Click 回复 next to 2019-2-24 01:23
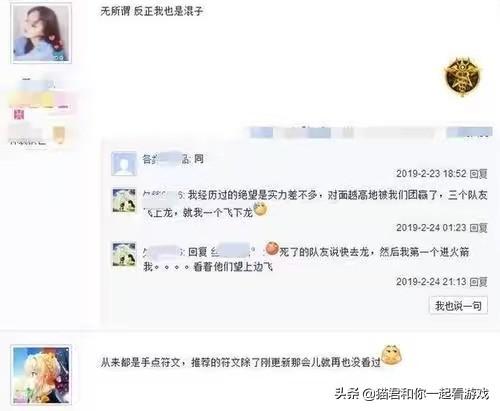 click(x=479, y=228)
